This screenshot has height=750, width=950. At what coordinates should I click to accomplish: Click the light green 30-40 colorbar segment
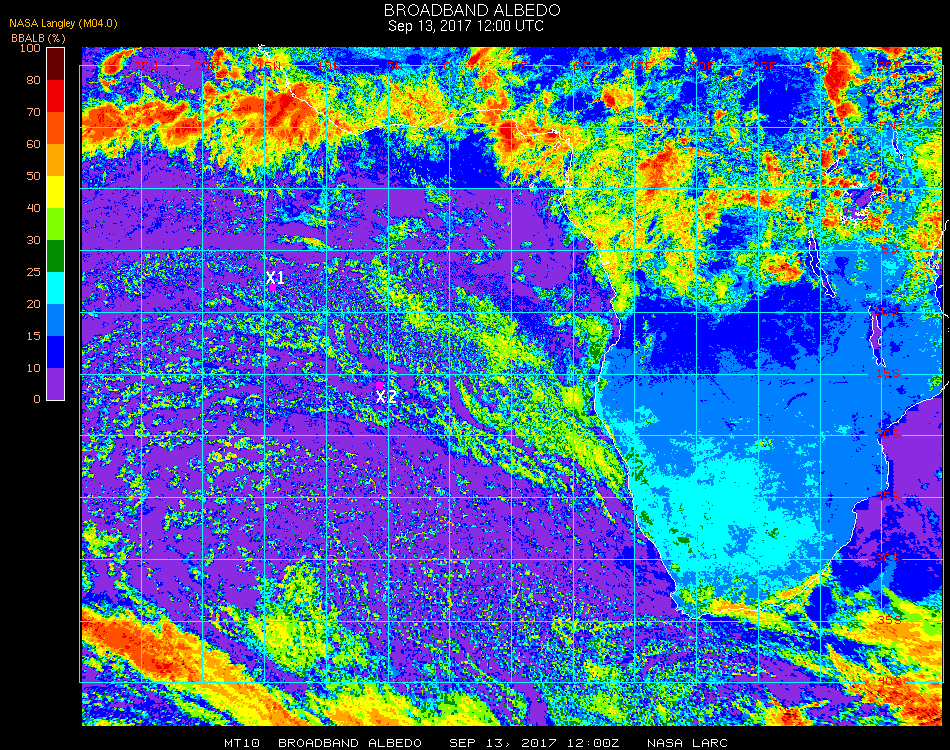55,224
